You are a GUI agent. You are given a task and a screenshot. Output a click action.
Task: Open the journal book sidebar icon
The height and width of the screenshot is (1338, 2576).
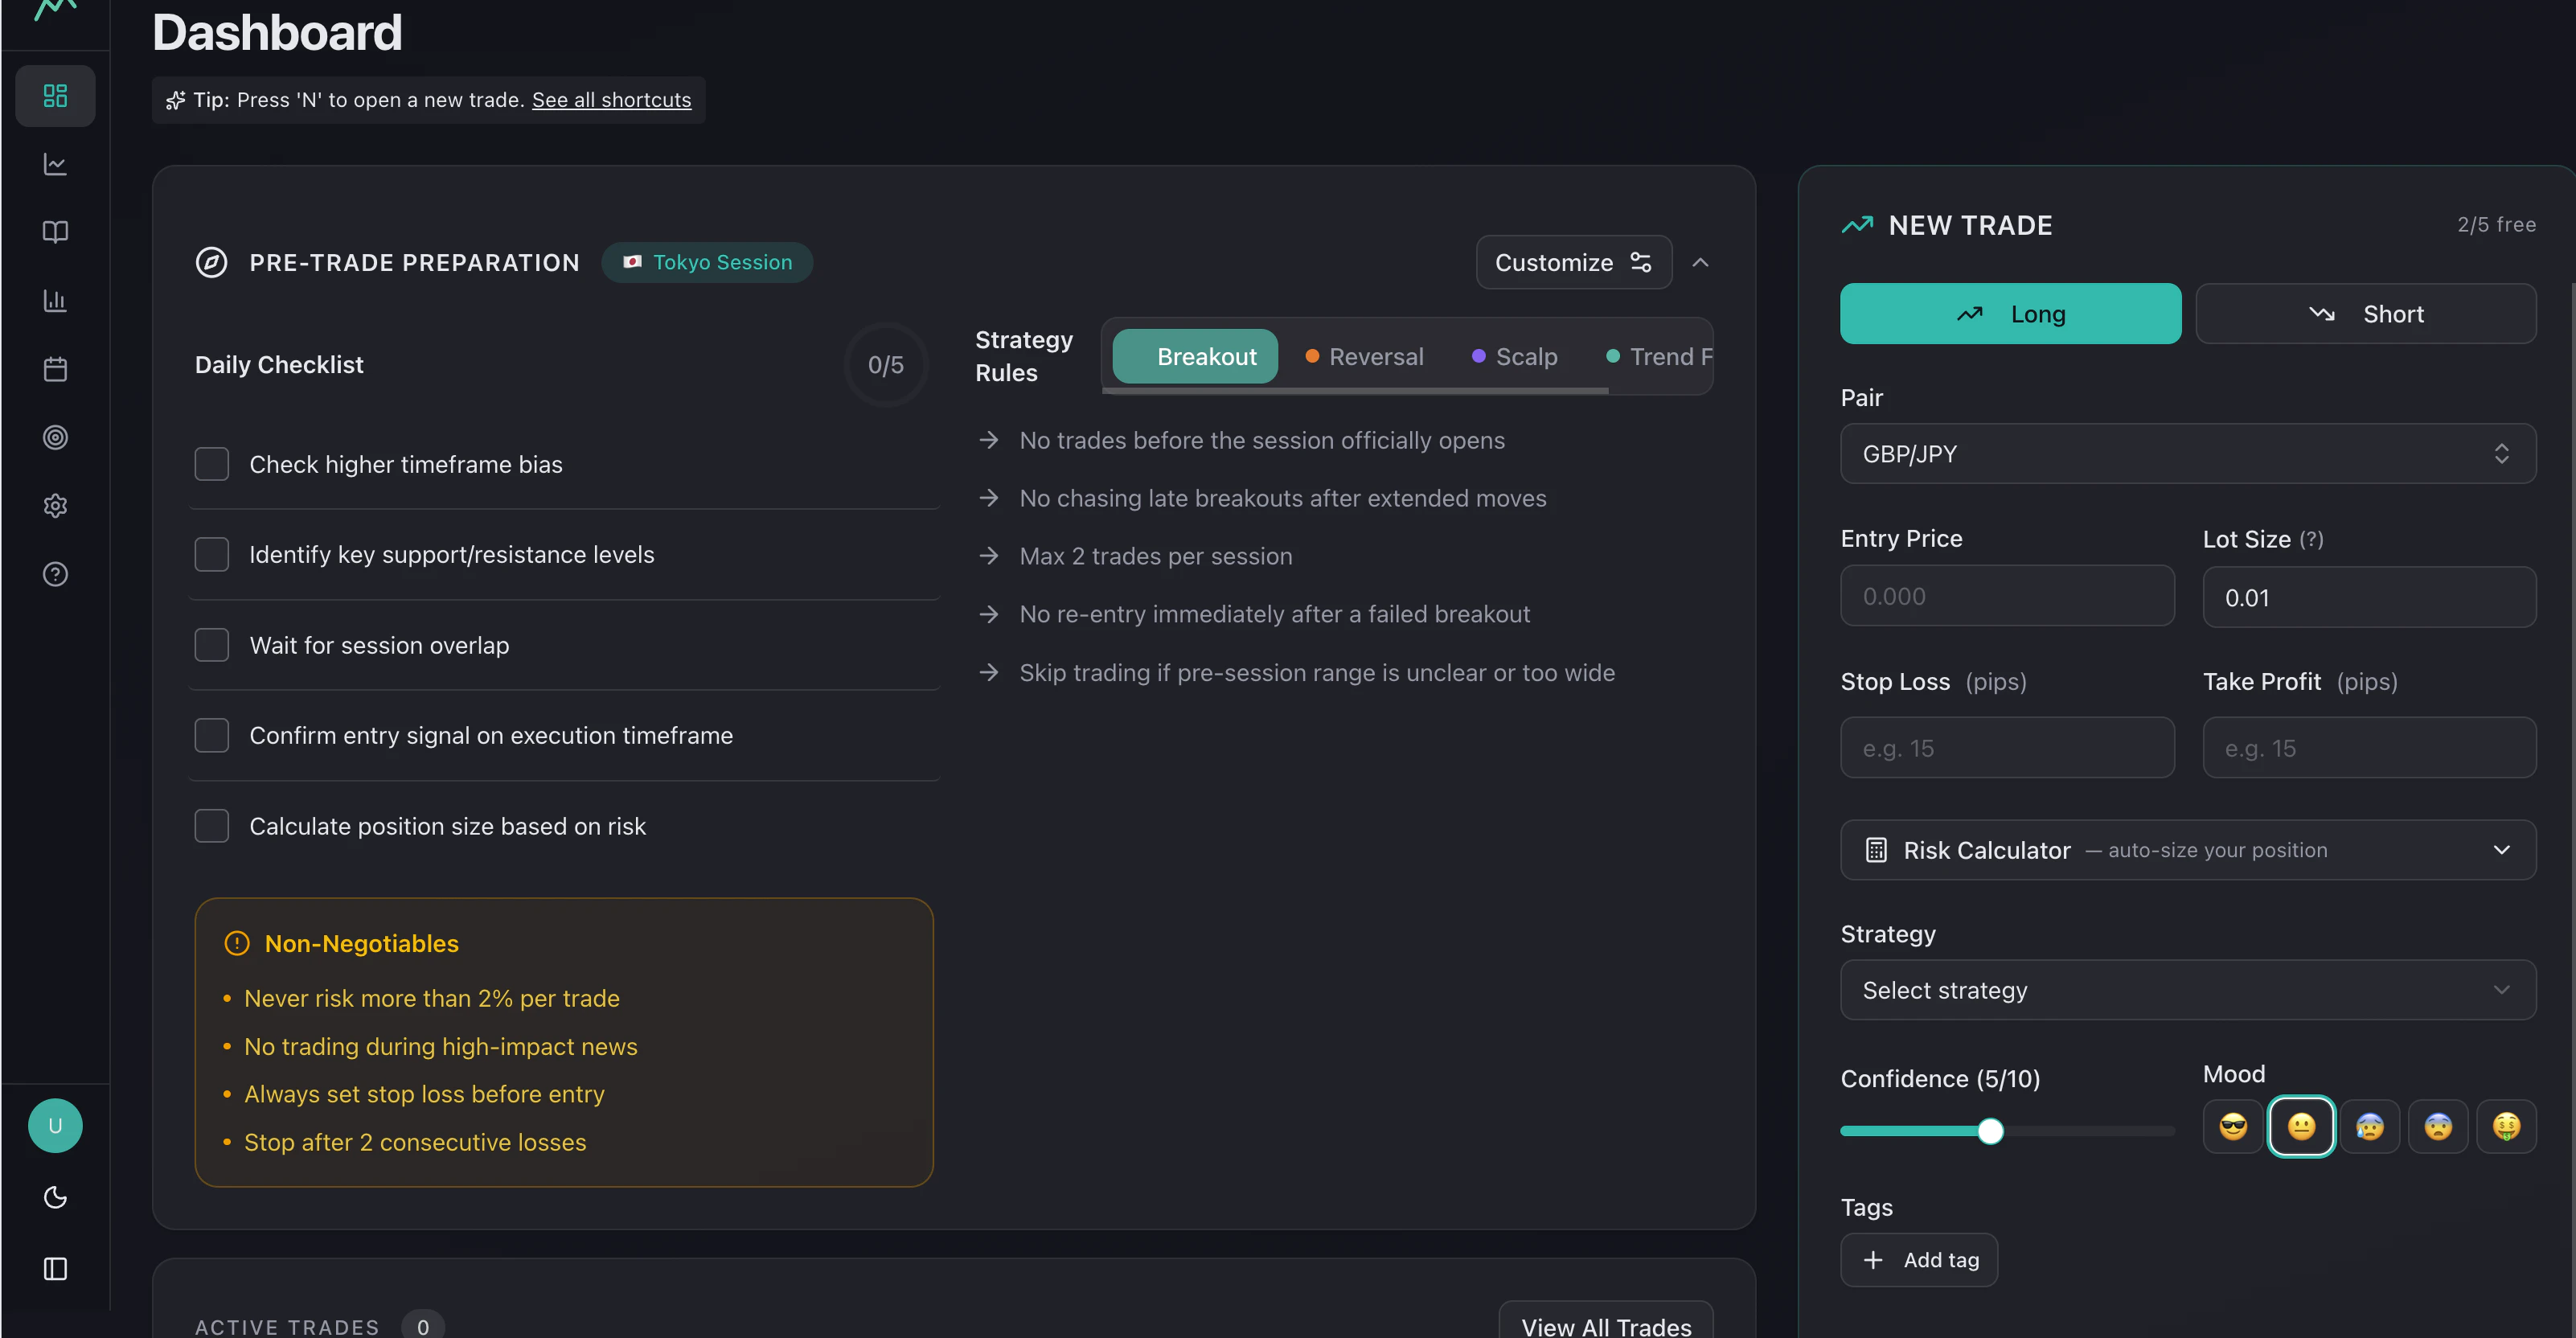(x=55, y=232)
